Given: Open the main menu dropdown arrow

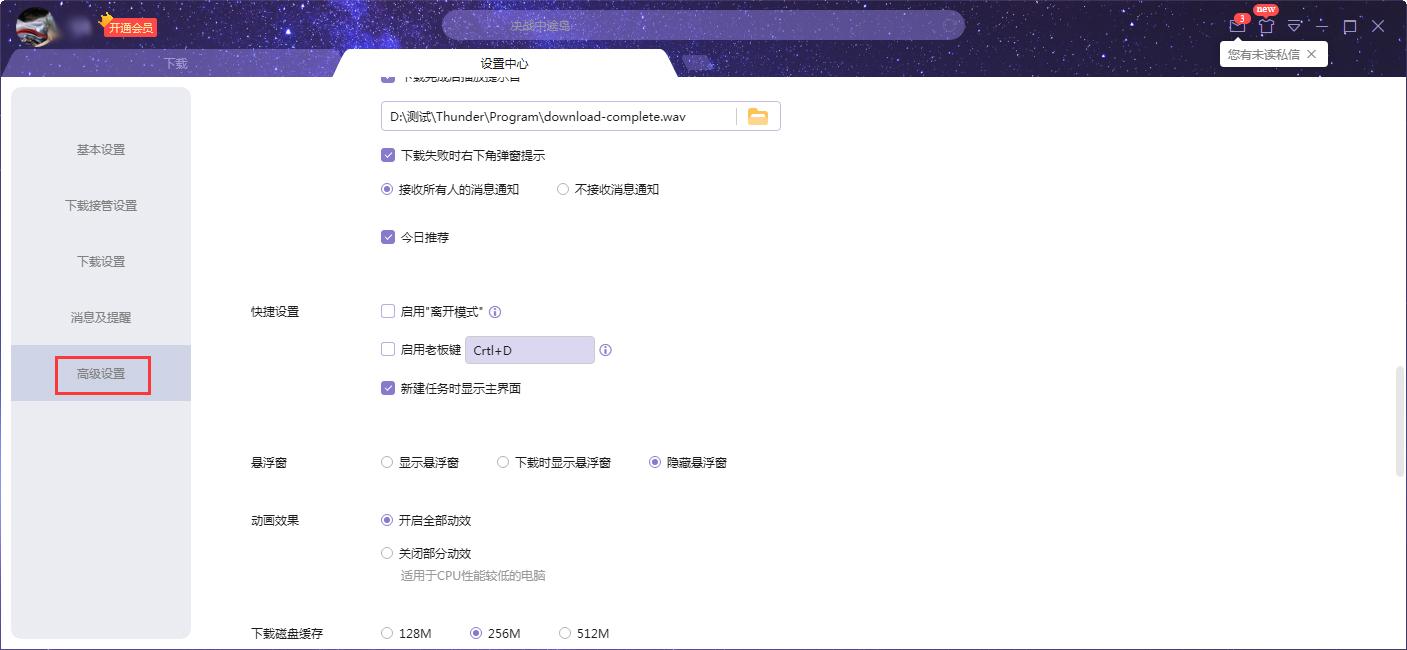Looking at the screenshot, I should [x=1294, y=26].
